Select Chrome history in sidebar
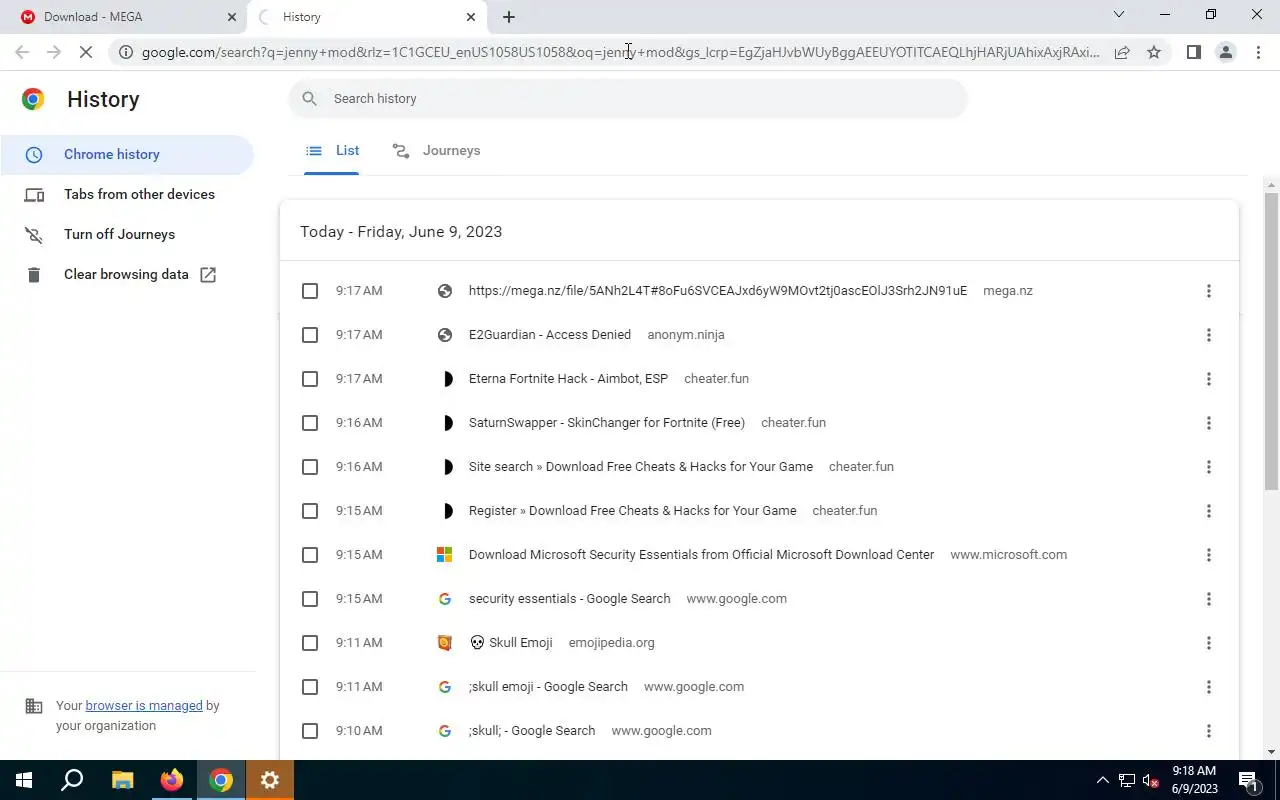1280x800 pixels. tap(127, 155)
